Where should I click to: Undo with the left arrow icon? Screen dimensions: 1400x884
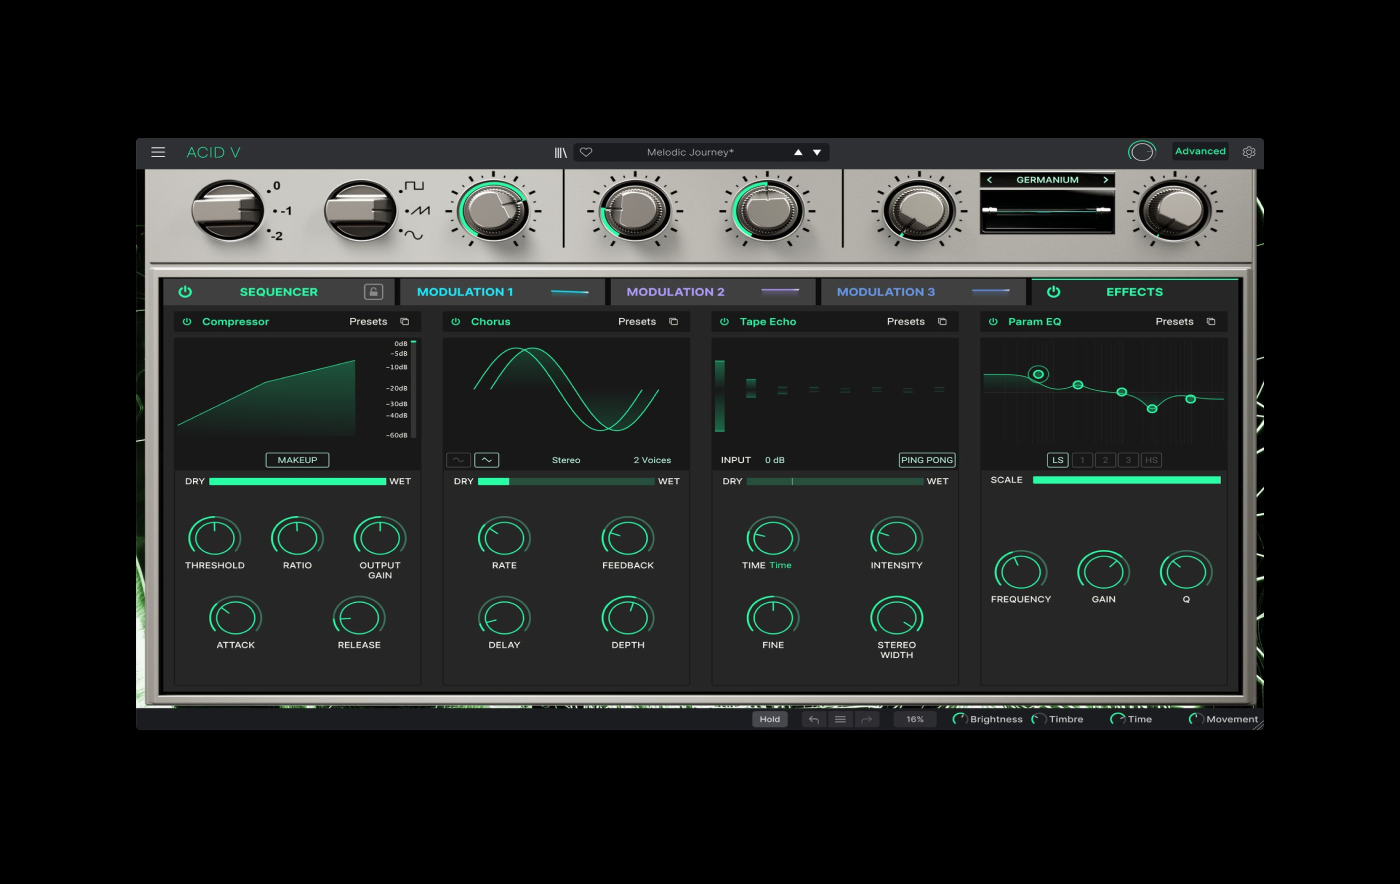[814, 719]
